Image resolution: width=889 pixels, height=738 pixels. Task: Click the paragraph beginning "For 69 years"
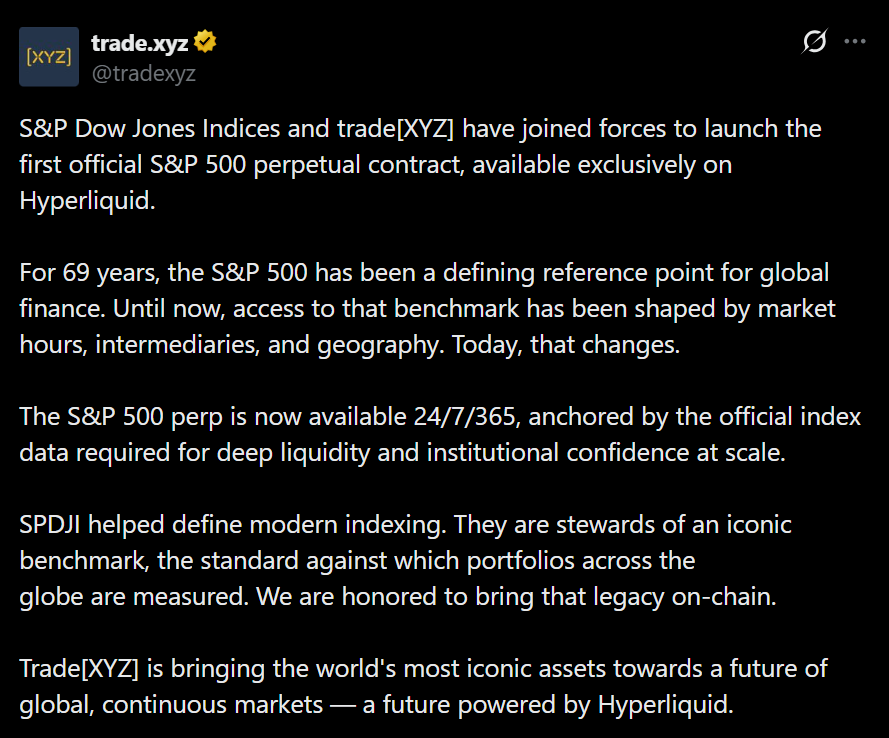420,308
